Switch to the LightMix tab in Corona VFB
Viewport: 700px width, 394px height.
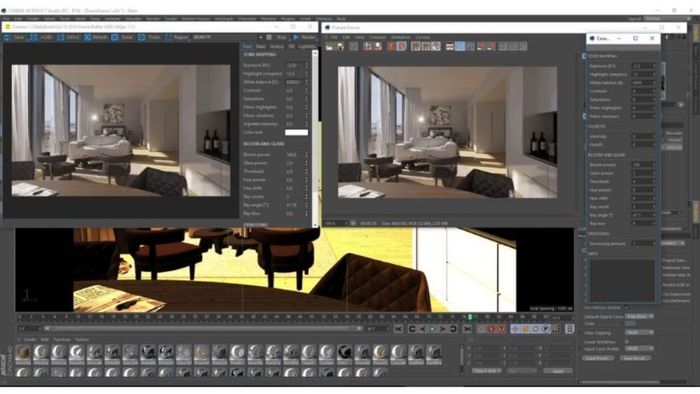pos(307,46)
